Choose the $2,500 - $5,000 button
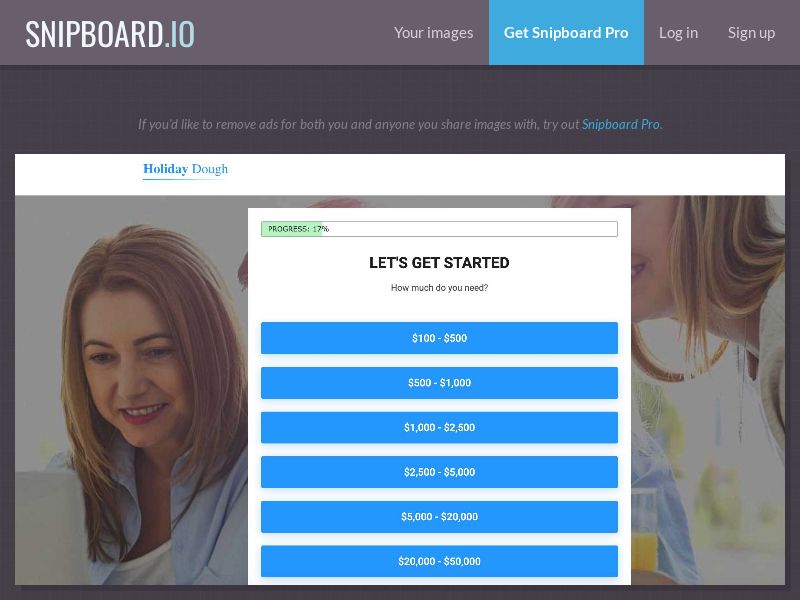The height and width of the screenshot is (600, 800). [x=439, y=472]
